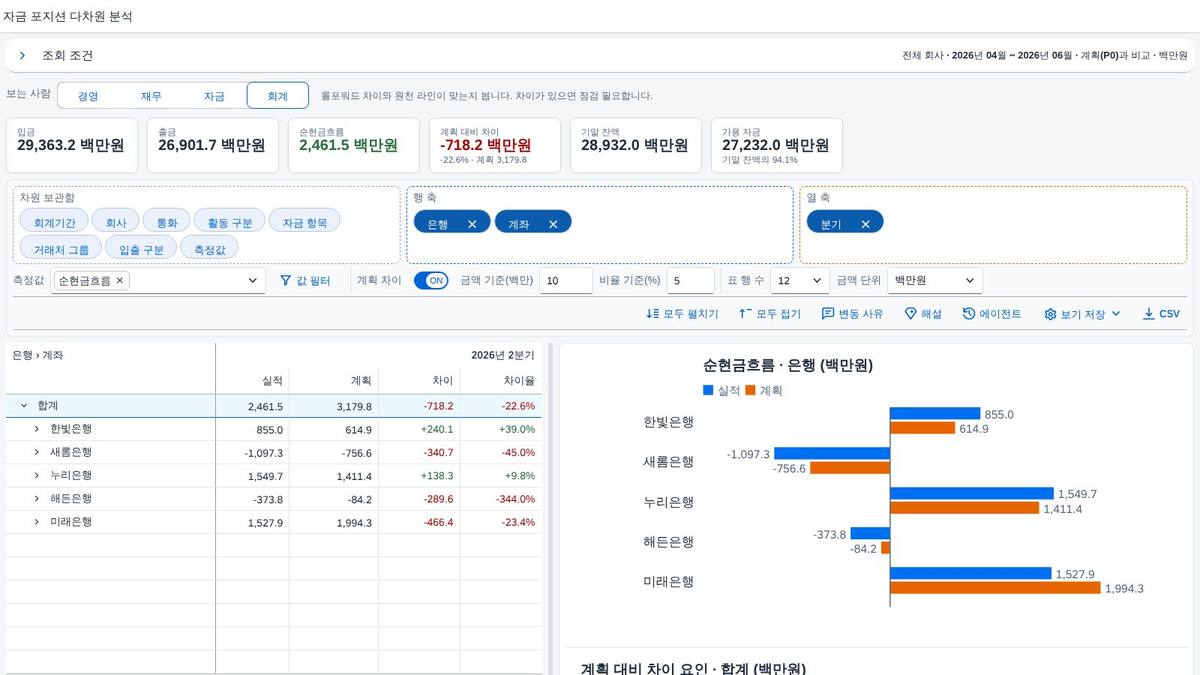Select the 경영 viewer tab
This screenshot has width=1200, height=675.
pos(89,96)
